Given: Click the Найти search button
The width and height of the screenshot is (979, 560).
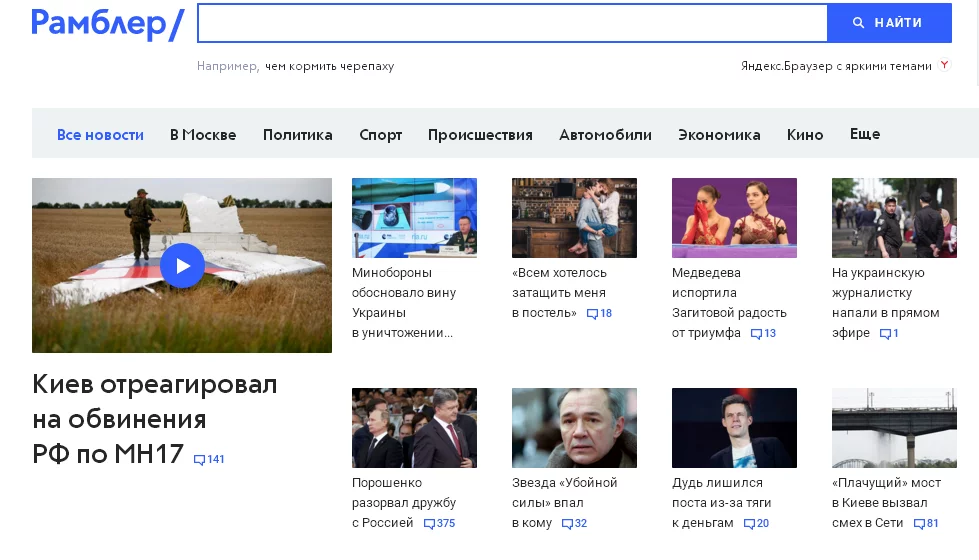Looking at the screenshot, I should 889,23.
